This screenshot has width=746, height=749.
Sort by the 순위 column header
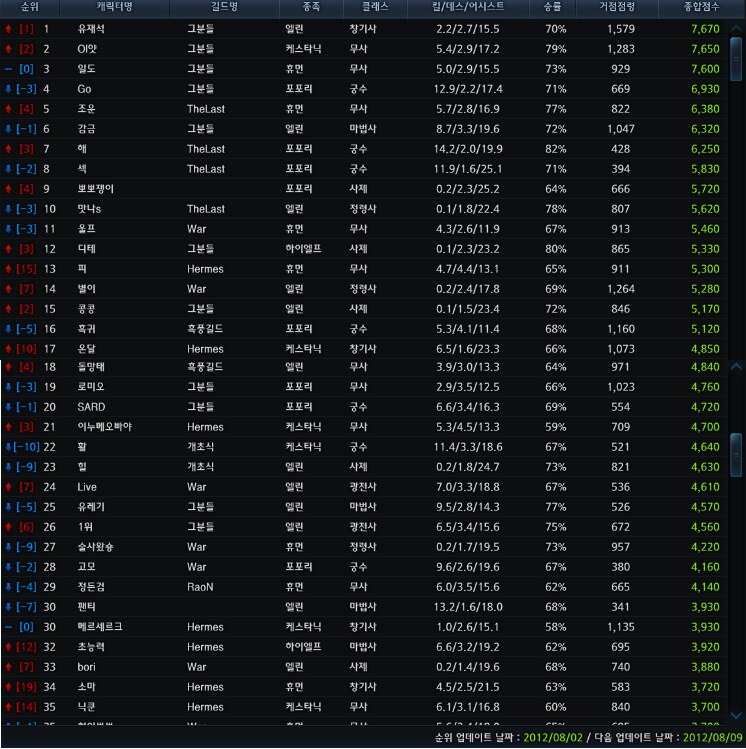click(30, 8)
